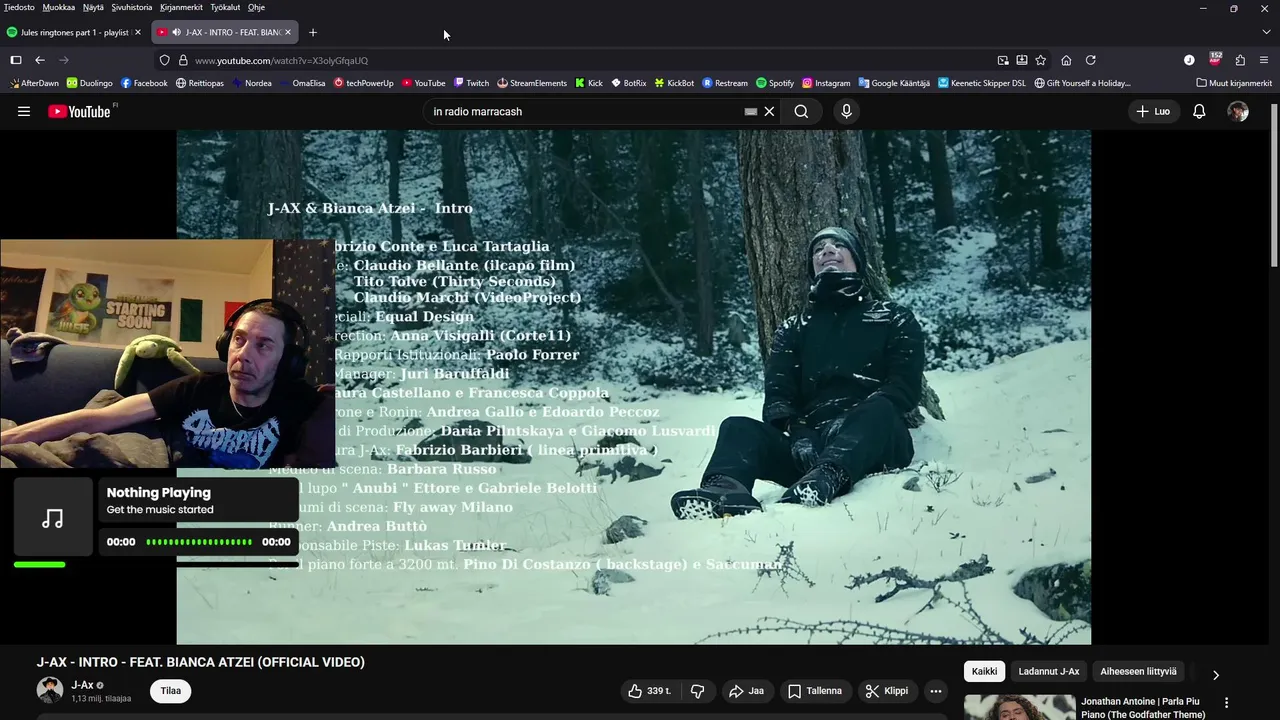This screenshot has width=1280, height=720.
Task: Open tracking protection shield info
Action: point(165,60)
